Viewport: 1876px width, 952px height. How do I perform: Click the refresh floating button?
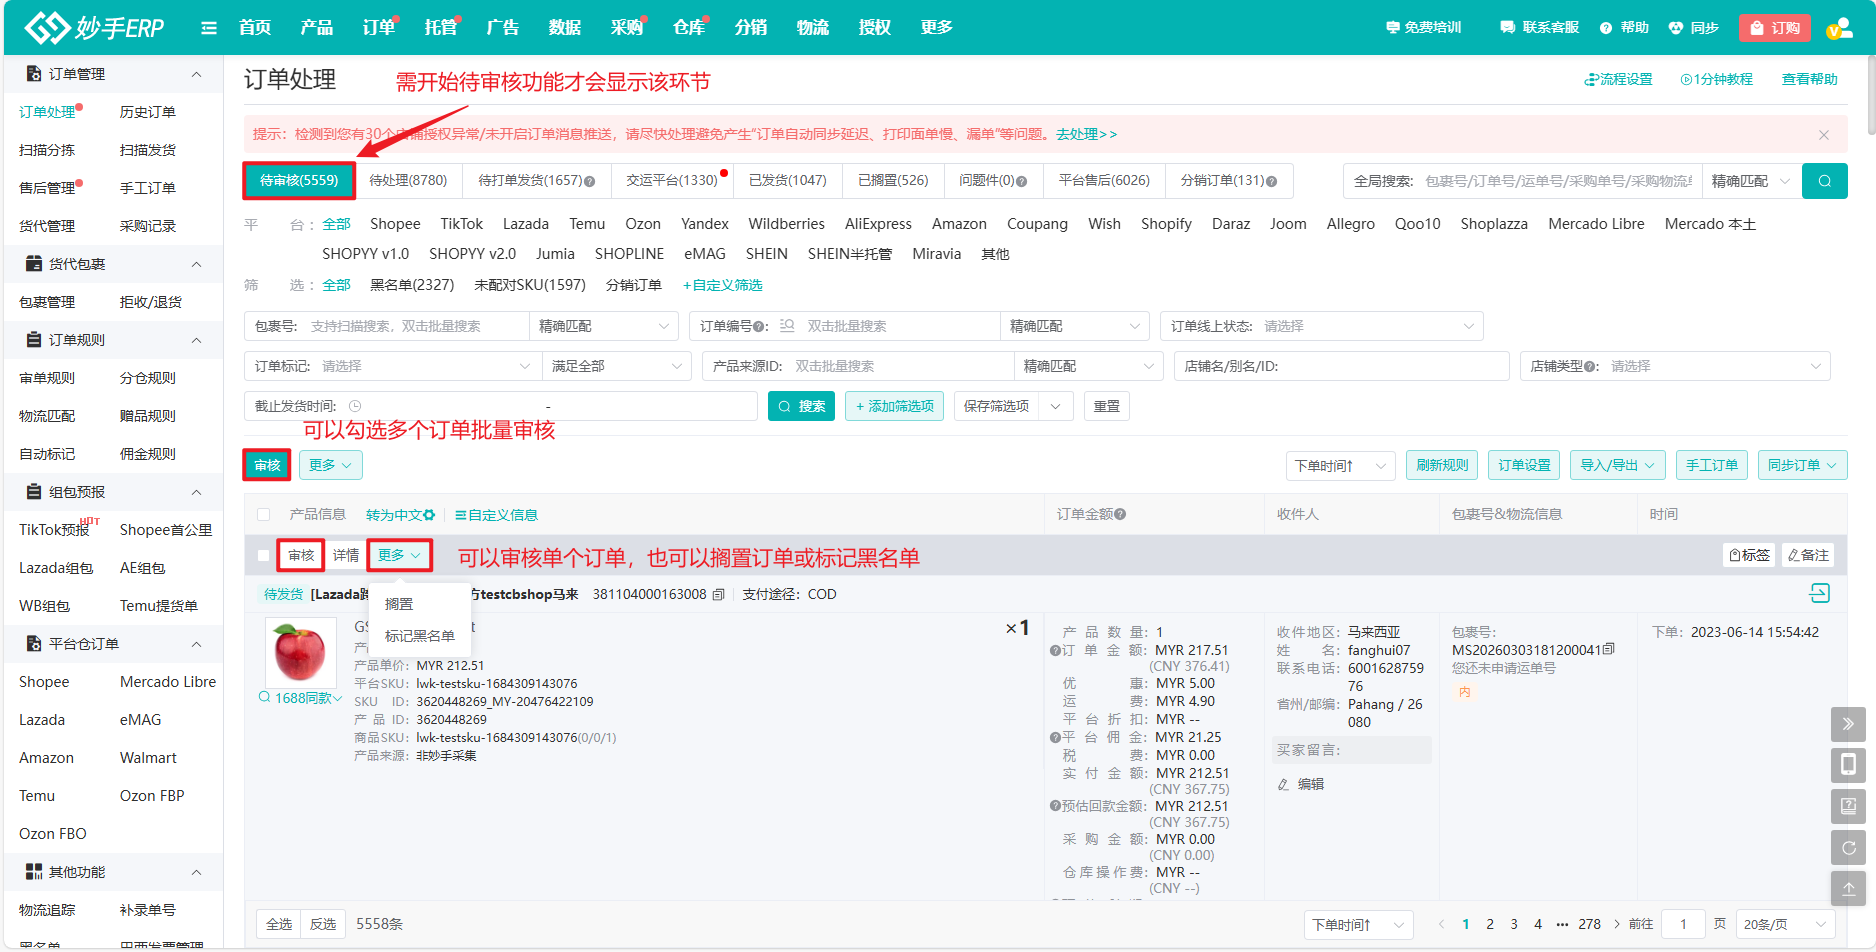[x=1848, y=847]
